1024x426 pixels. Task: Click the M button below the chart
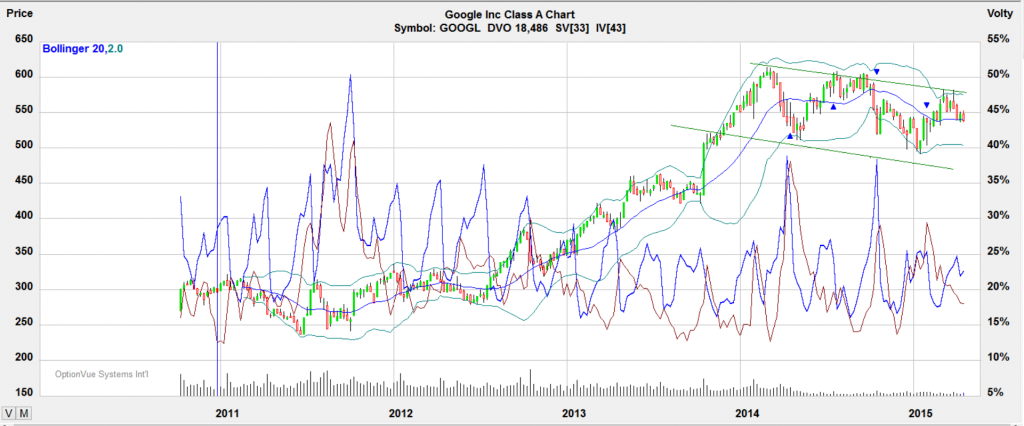click(23, 413)
